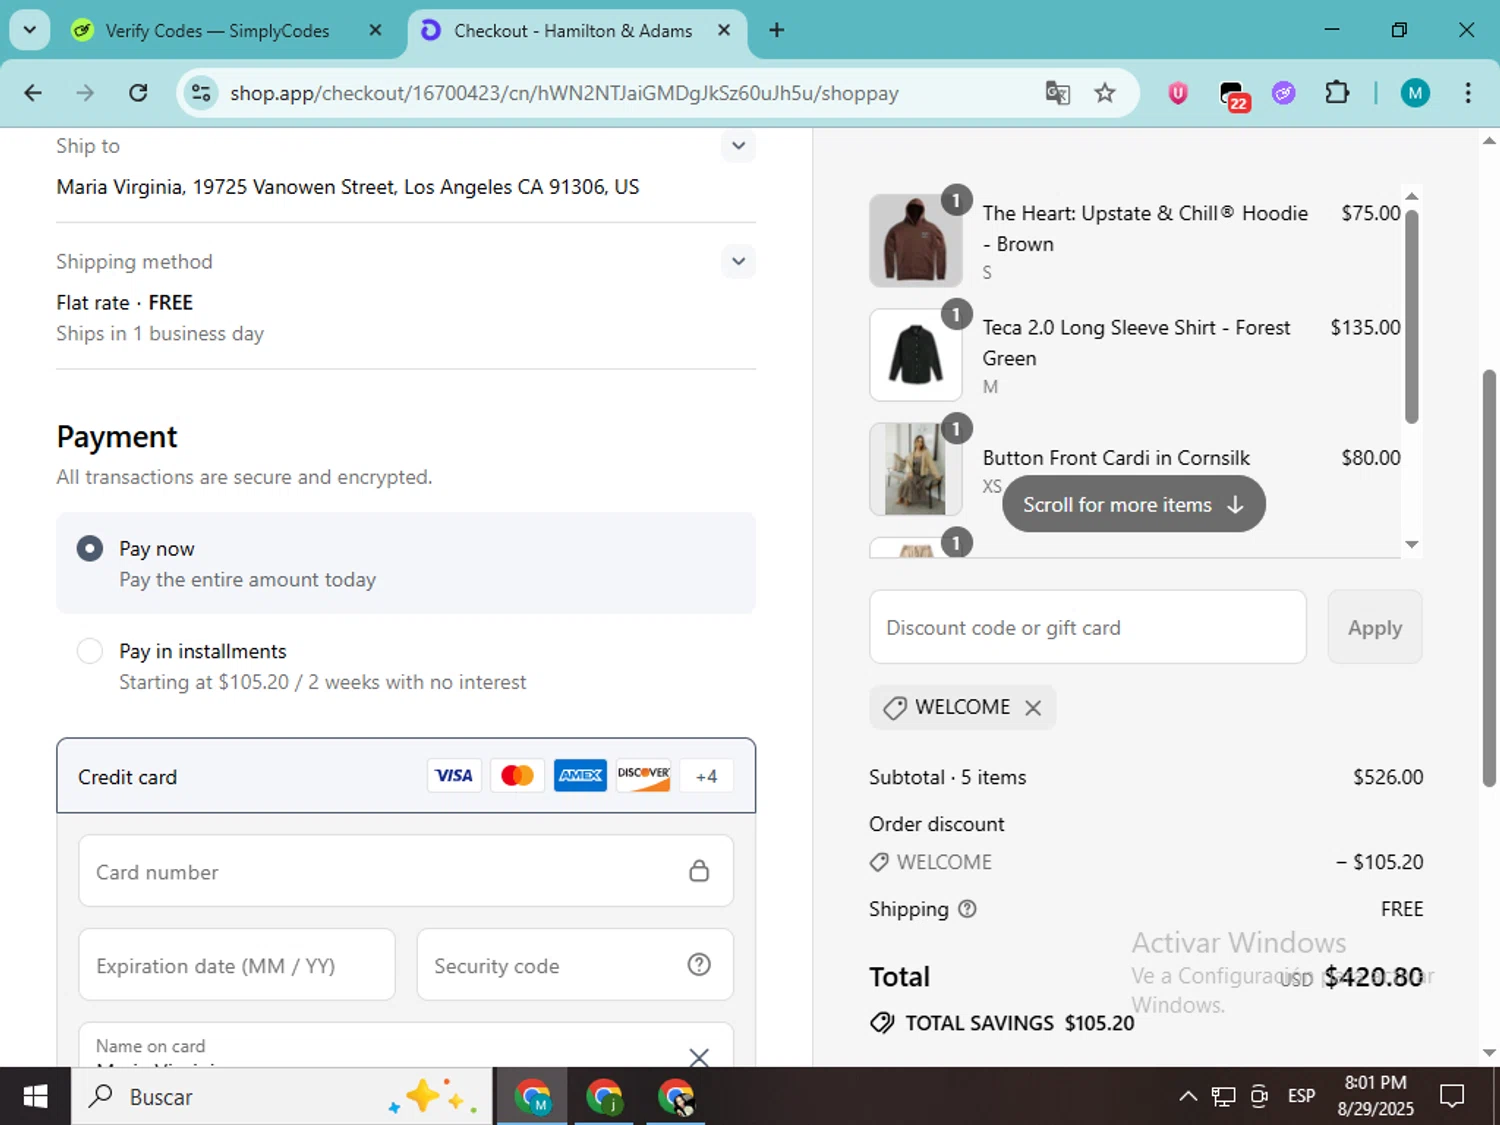Click the item list scroll-up arrow

tap(1412, 196)
